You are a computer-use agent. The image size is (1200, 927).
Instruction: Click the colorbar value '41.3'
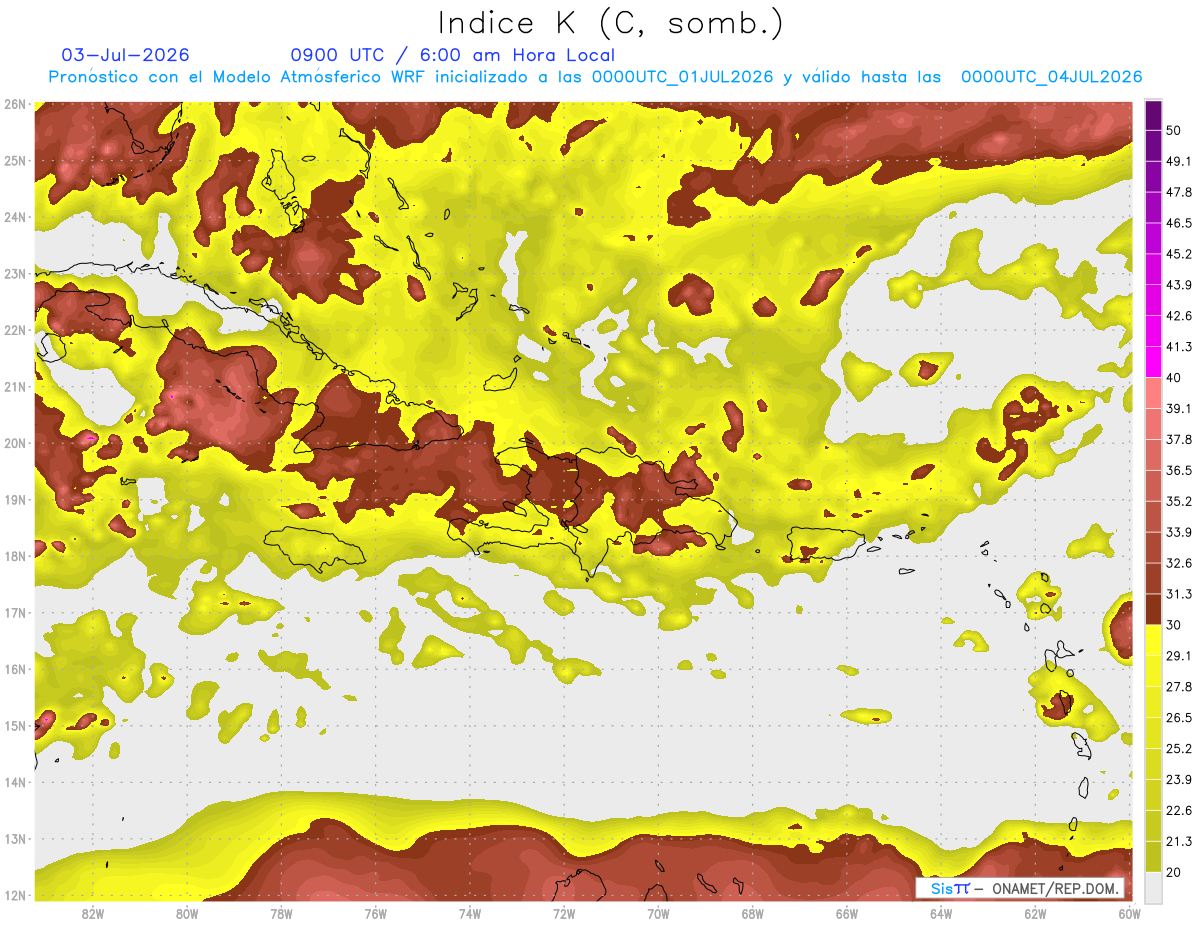1179,347
